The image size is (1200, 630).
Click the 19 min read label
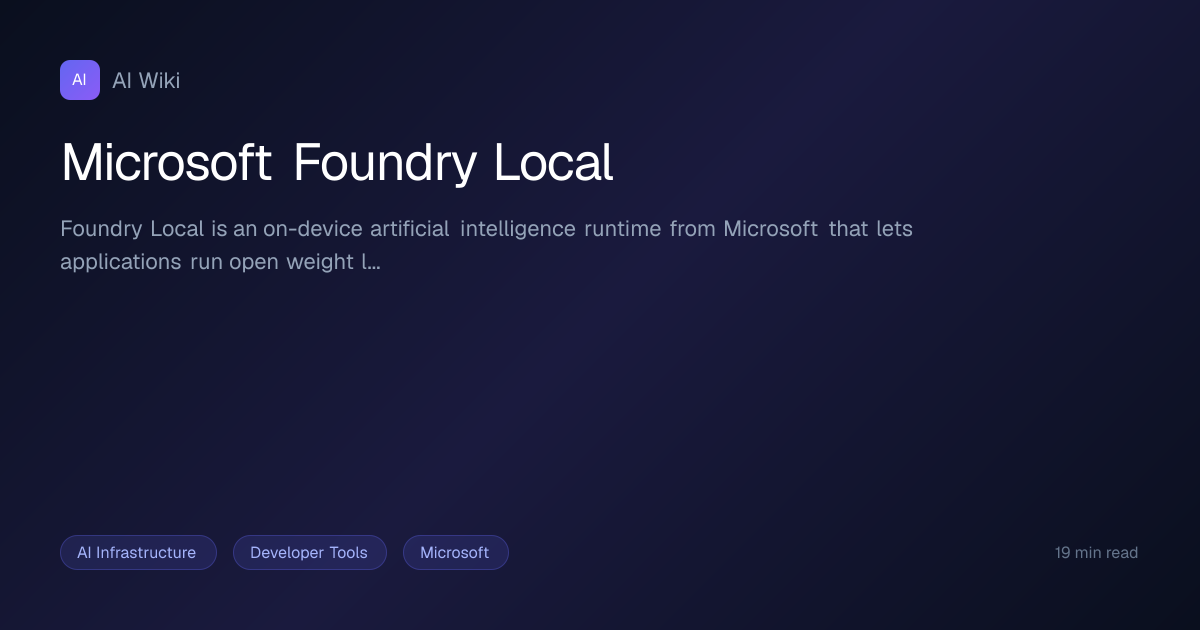point(1096,552)
